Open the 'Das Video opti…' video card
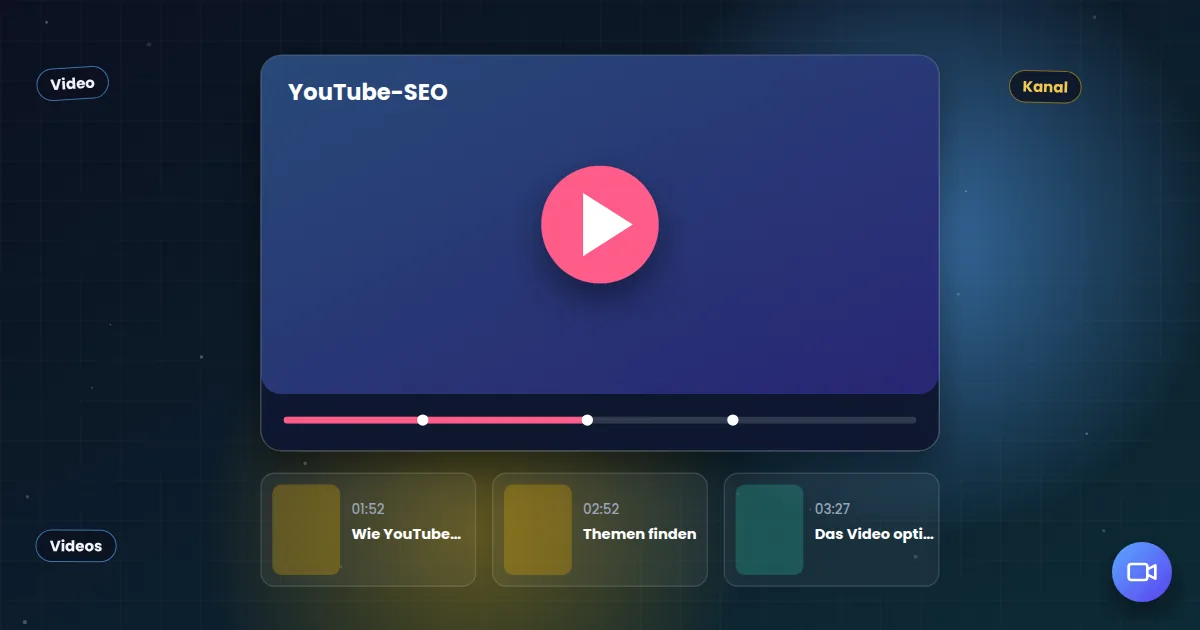 pos(831,530)
